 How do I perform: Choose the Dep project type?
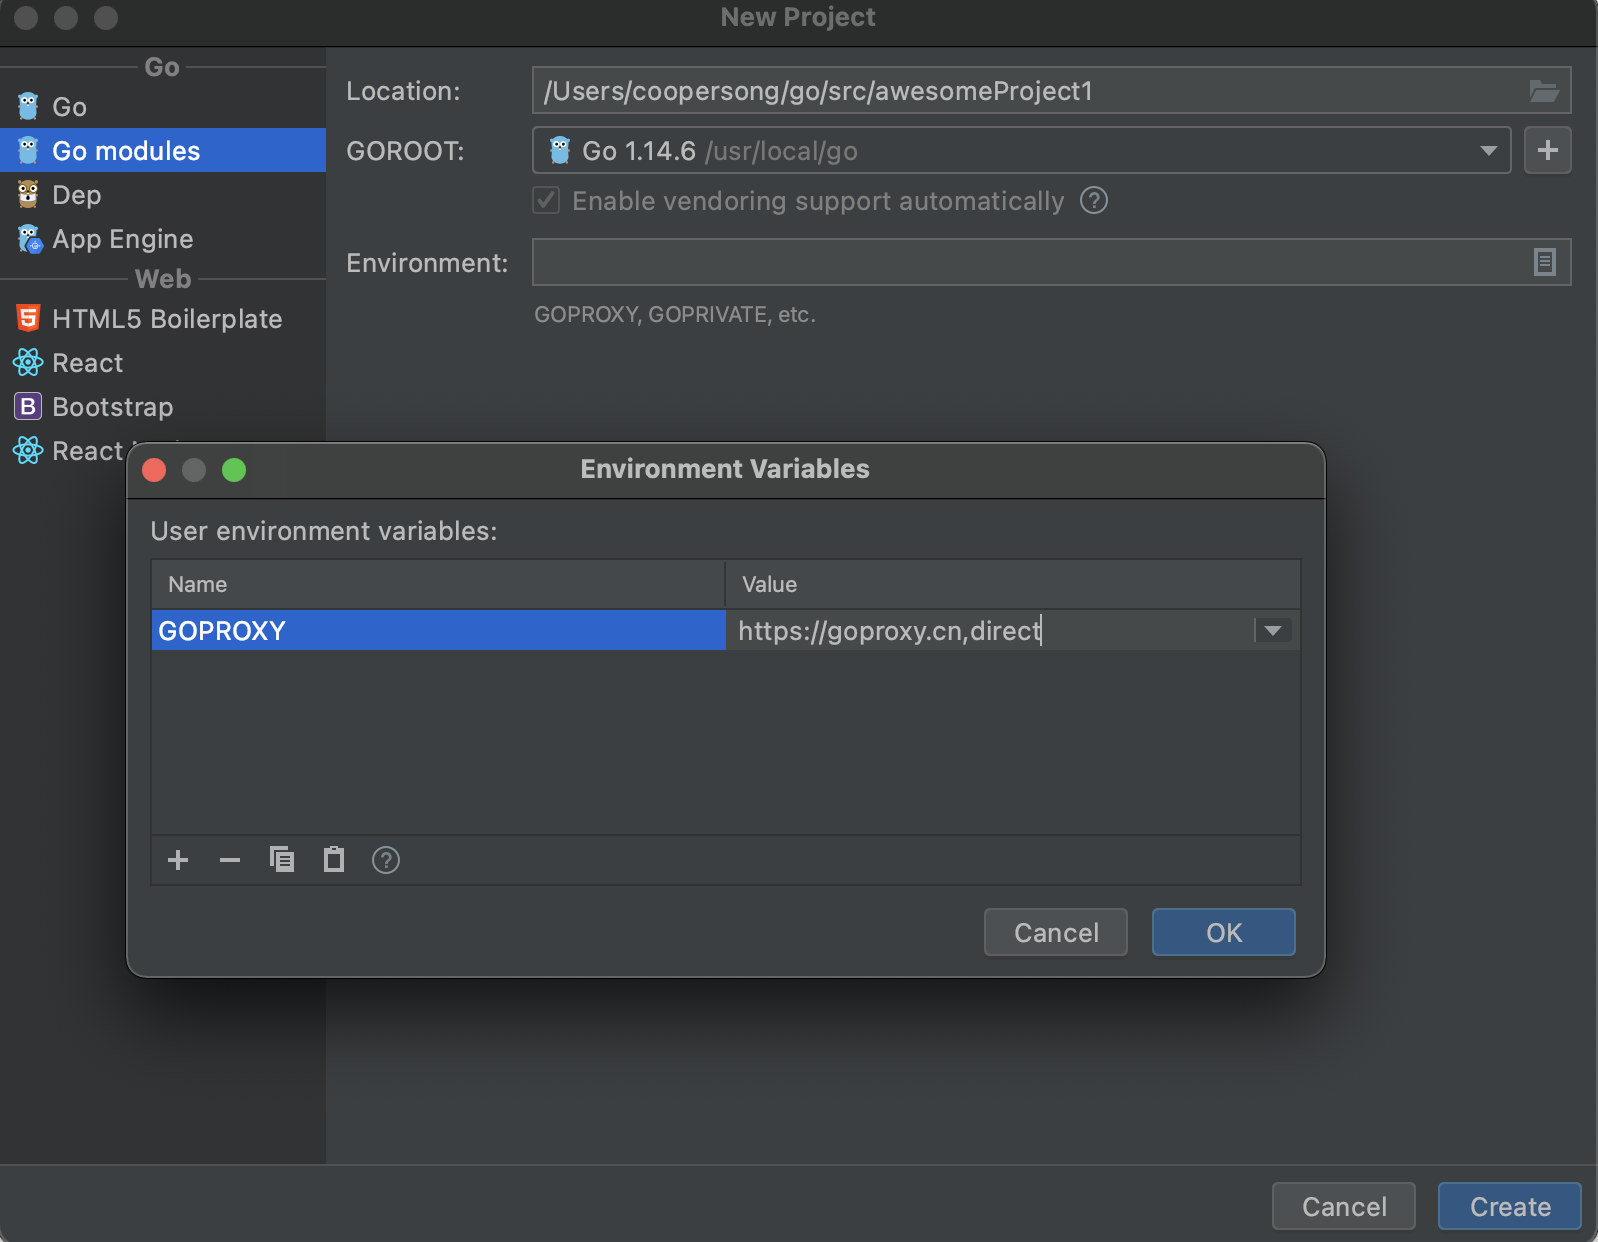162,194
